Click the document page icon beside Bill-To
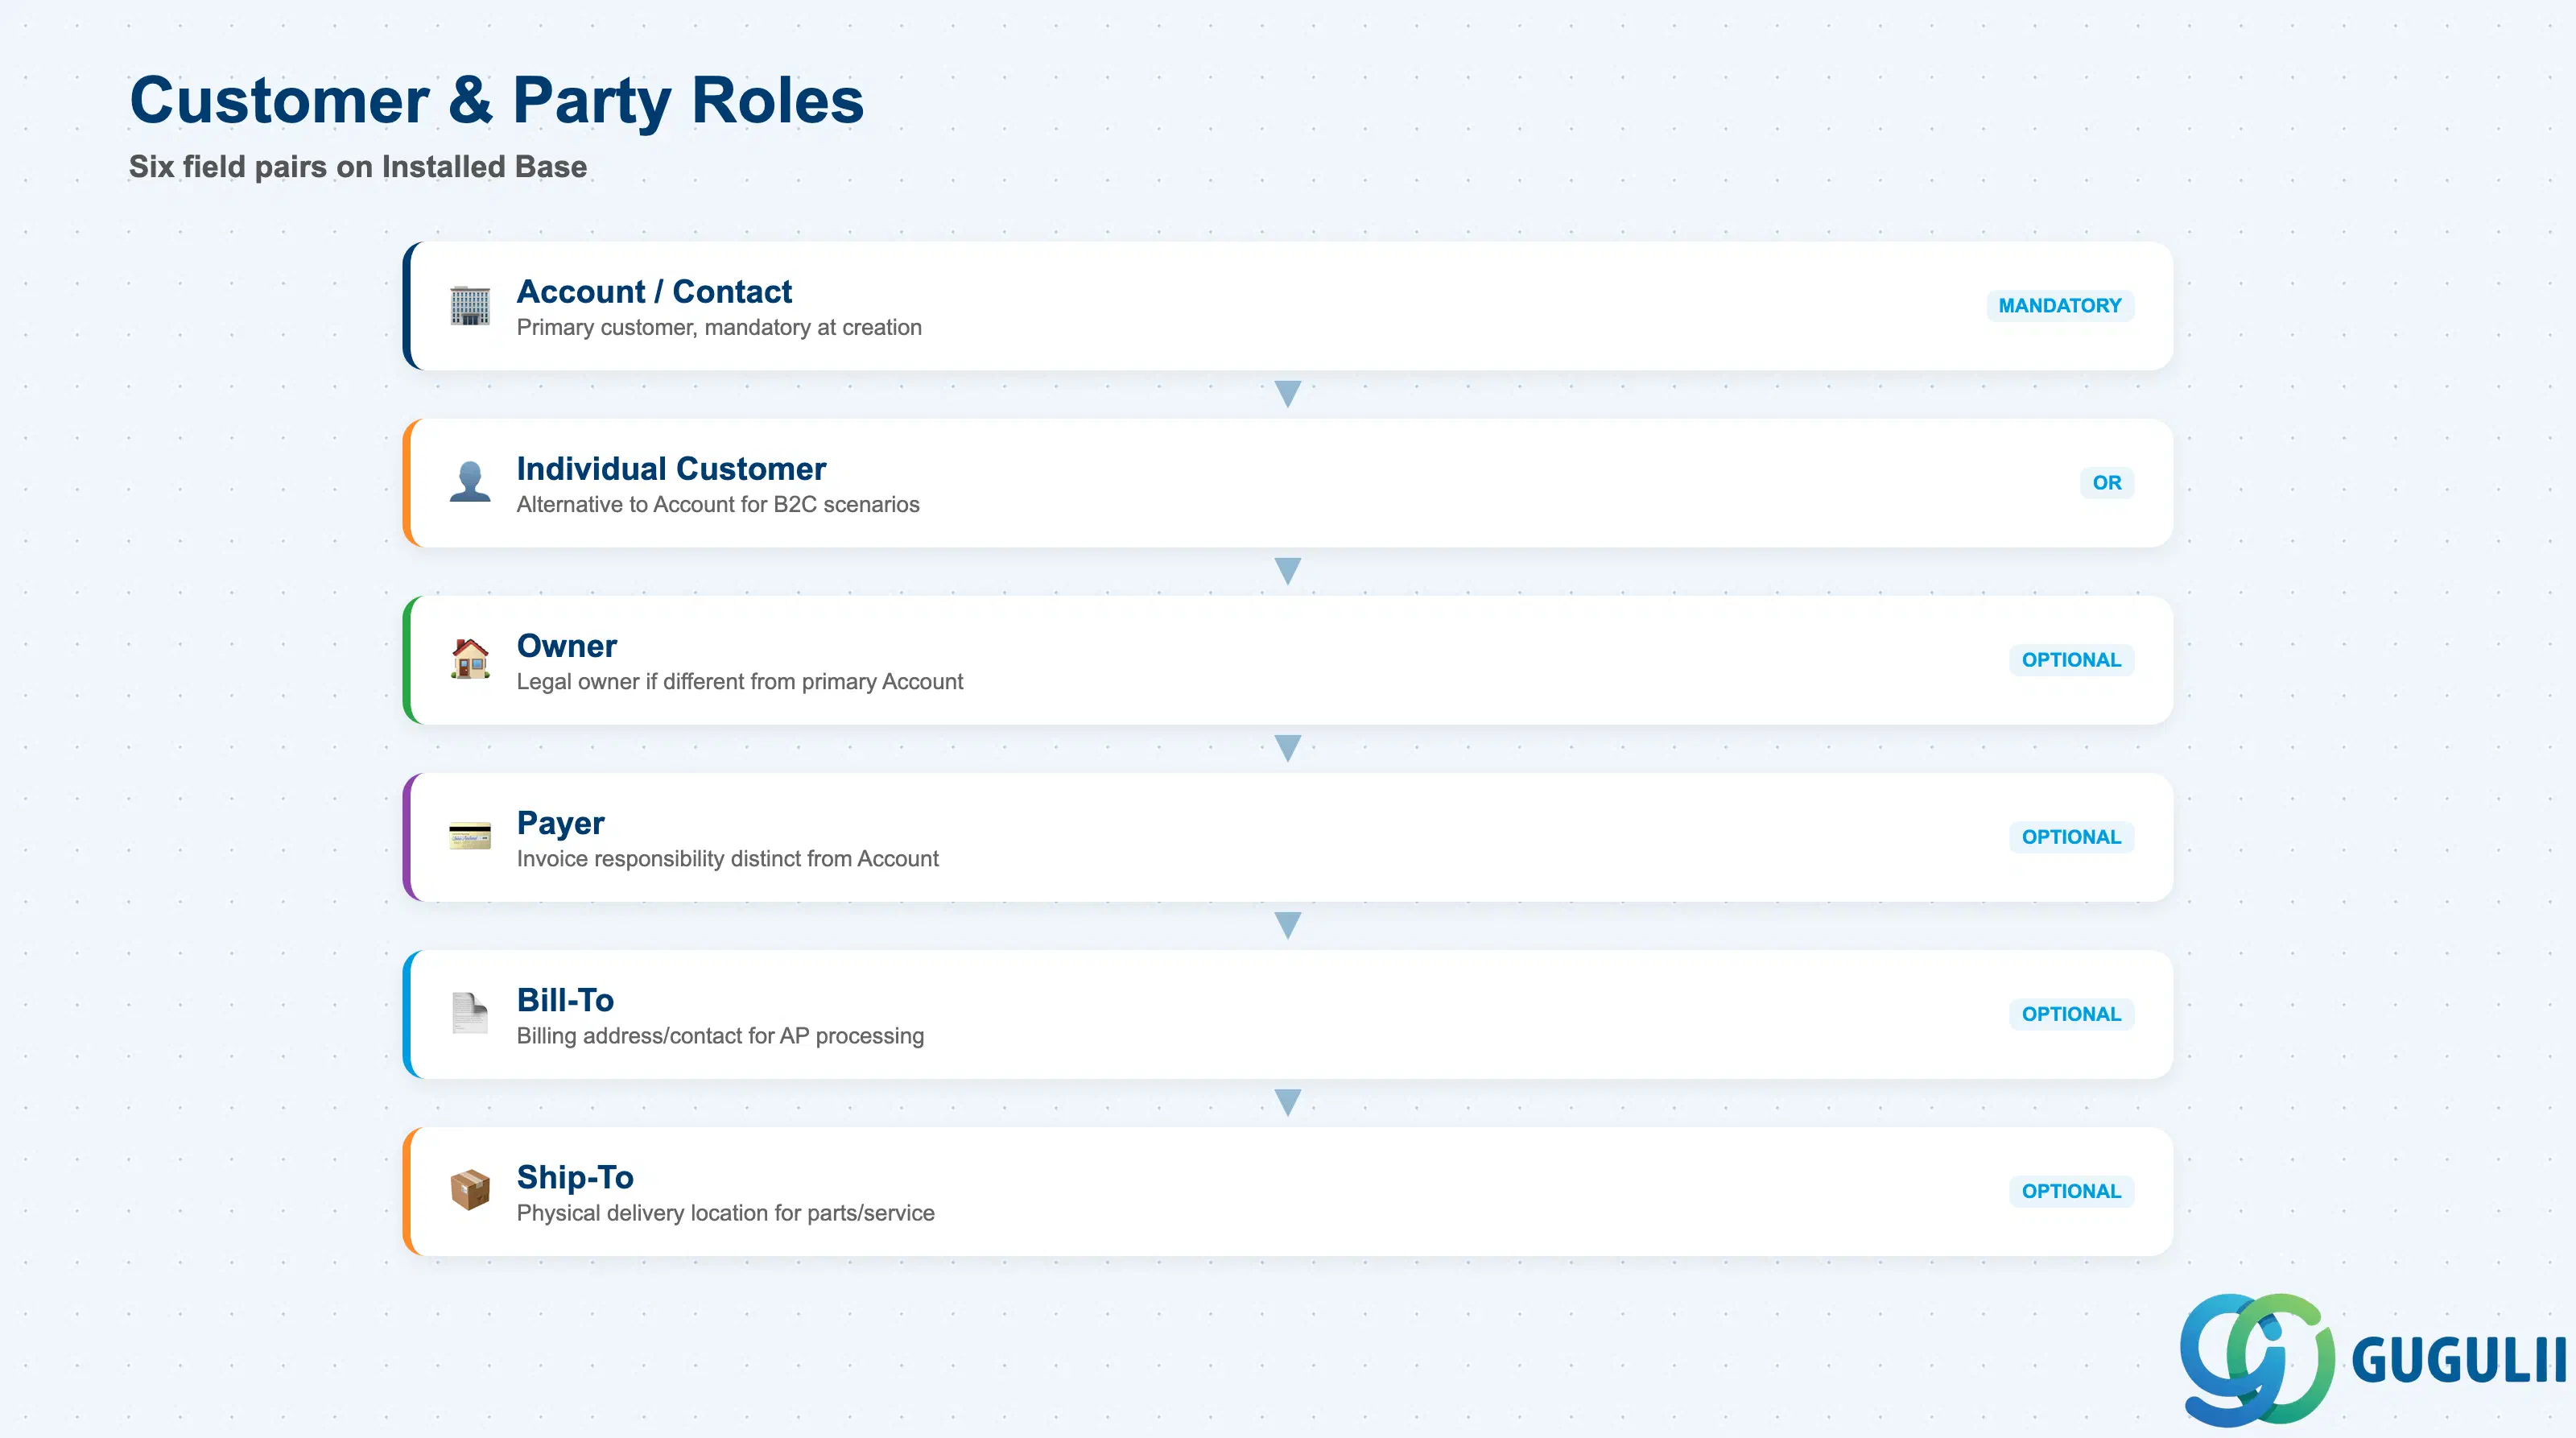Image resolution: width=2576 pixels, height=1438 pixels. 470,1013
